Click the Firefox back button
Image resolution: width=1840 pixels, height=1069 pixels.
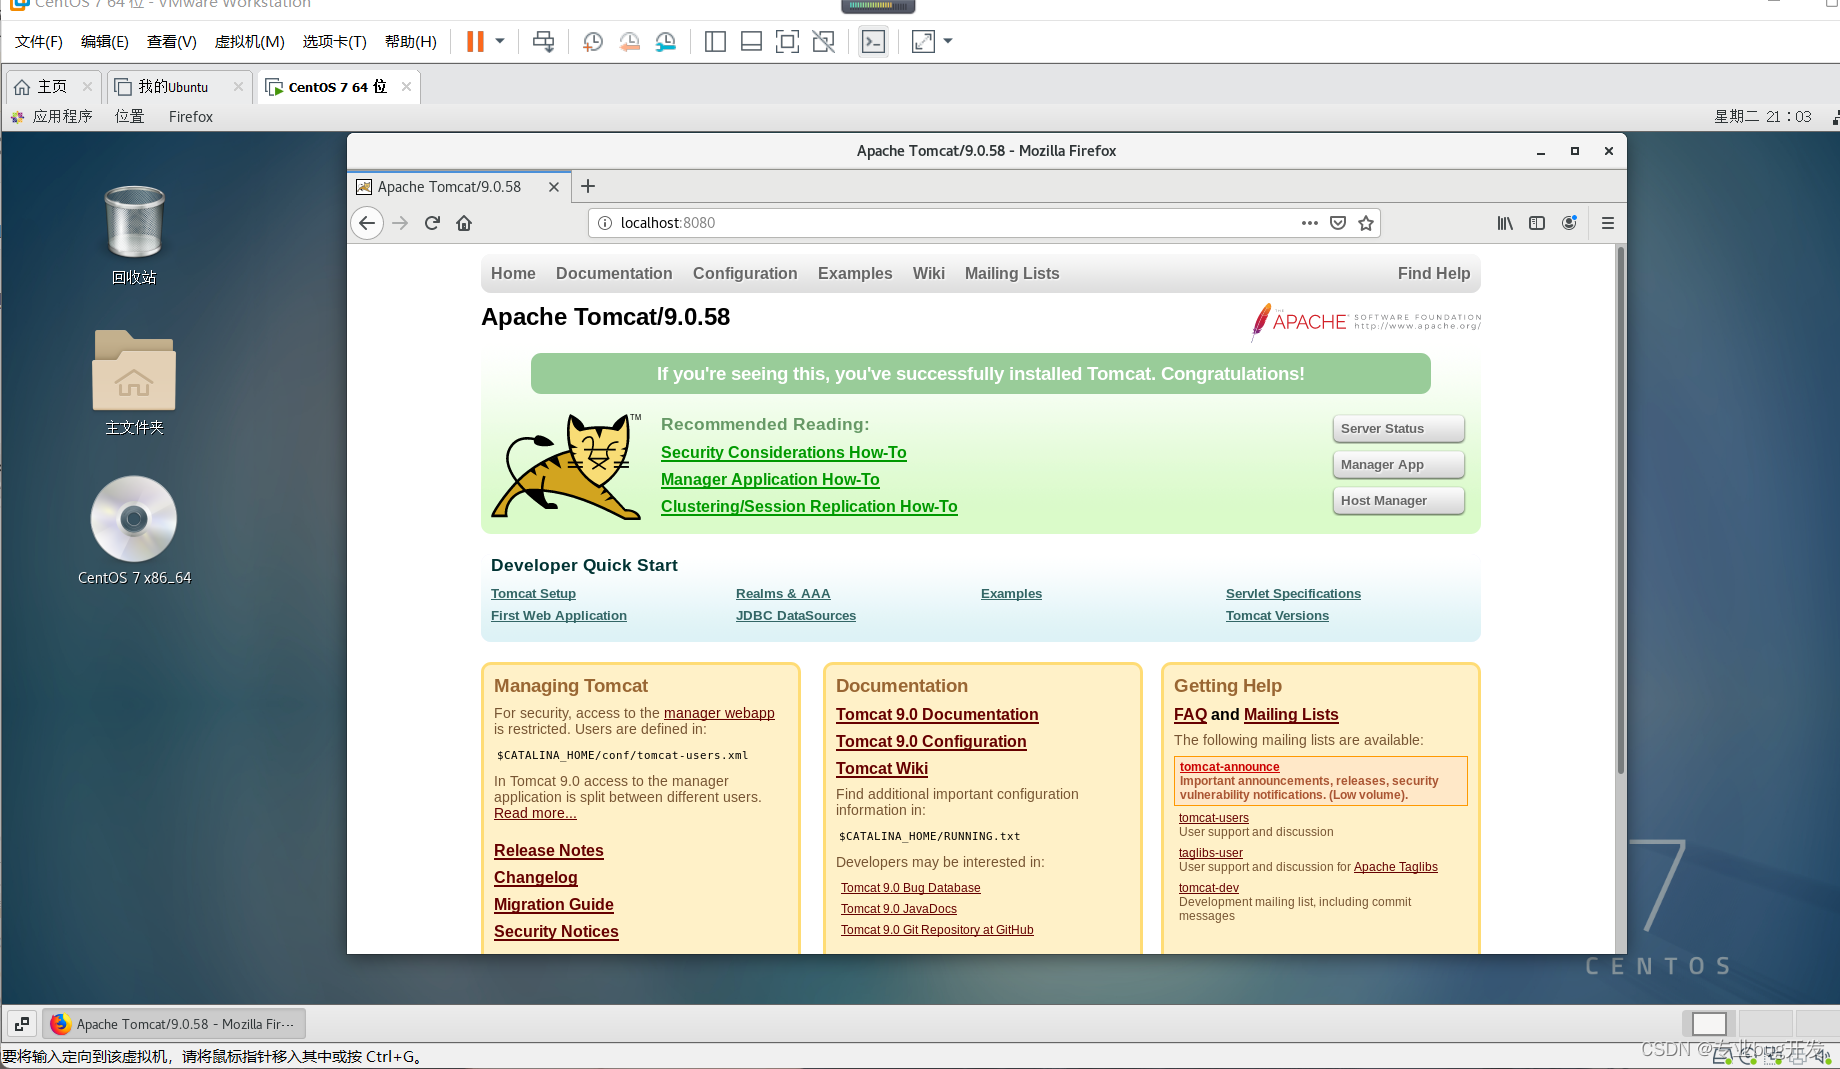[x=367, y=223]
